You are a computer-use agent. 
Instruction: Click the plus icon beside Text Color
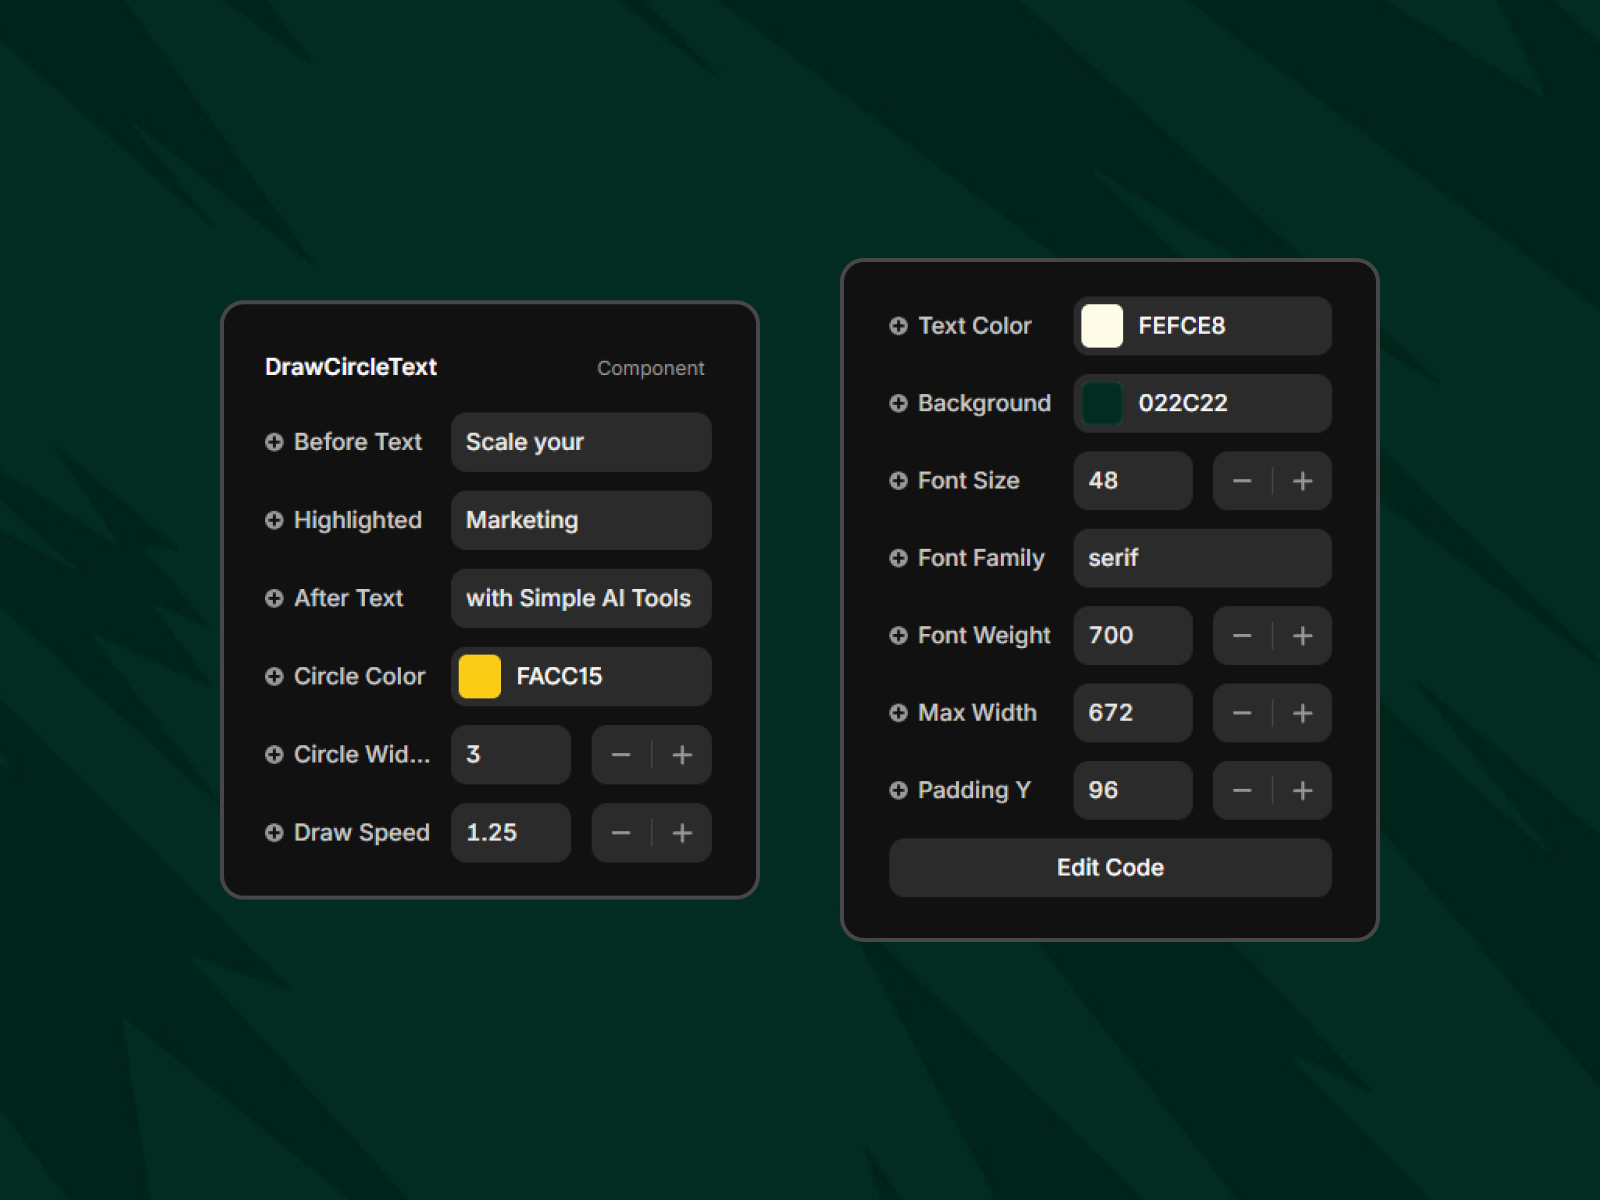click(x=898, y=326)
